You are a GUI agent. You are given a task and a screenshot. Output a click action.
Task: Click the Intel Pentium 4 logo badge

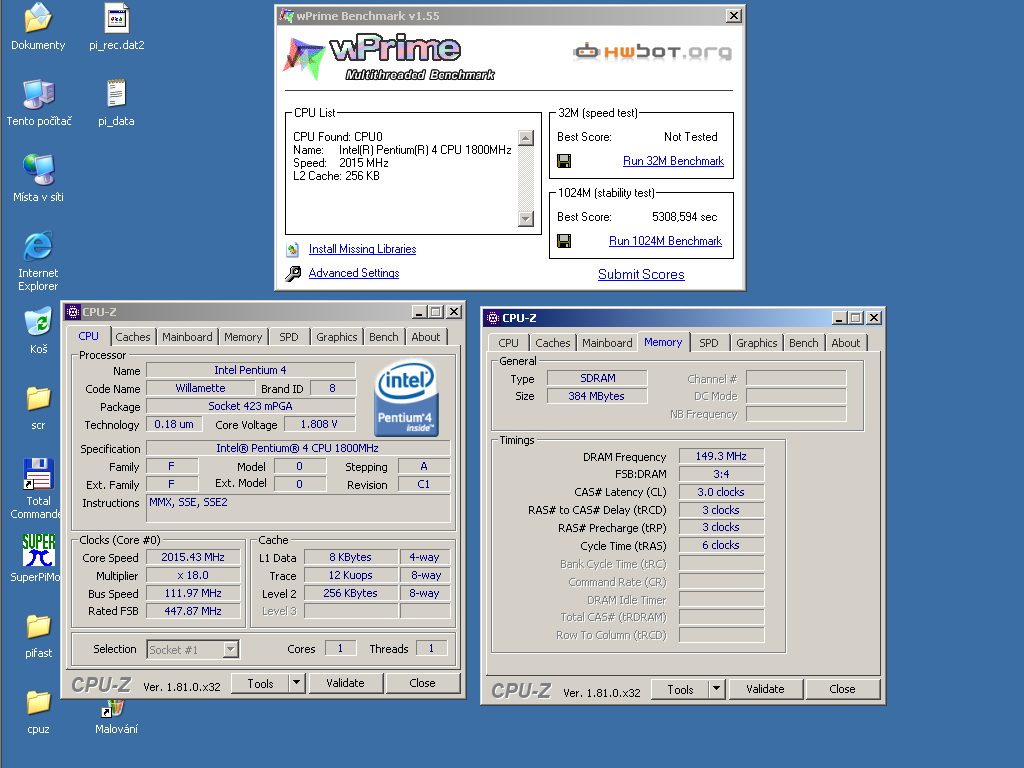pos(406,399)
